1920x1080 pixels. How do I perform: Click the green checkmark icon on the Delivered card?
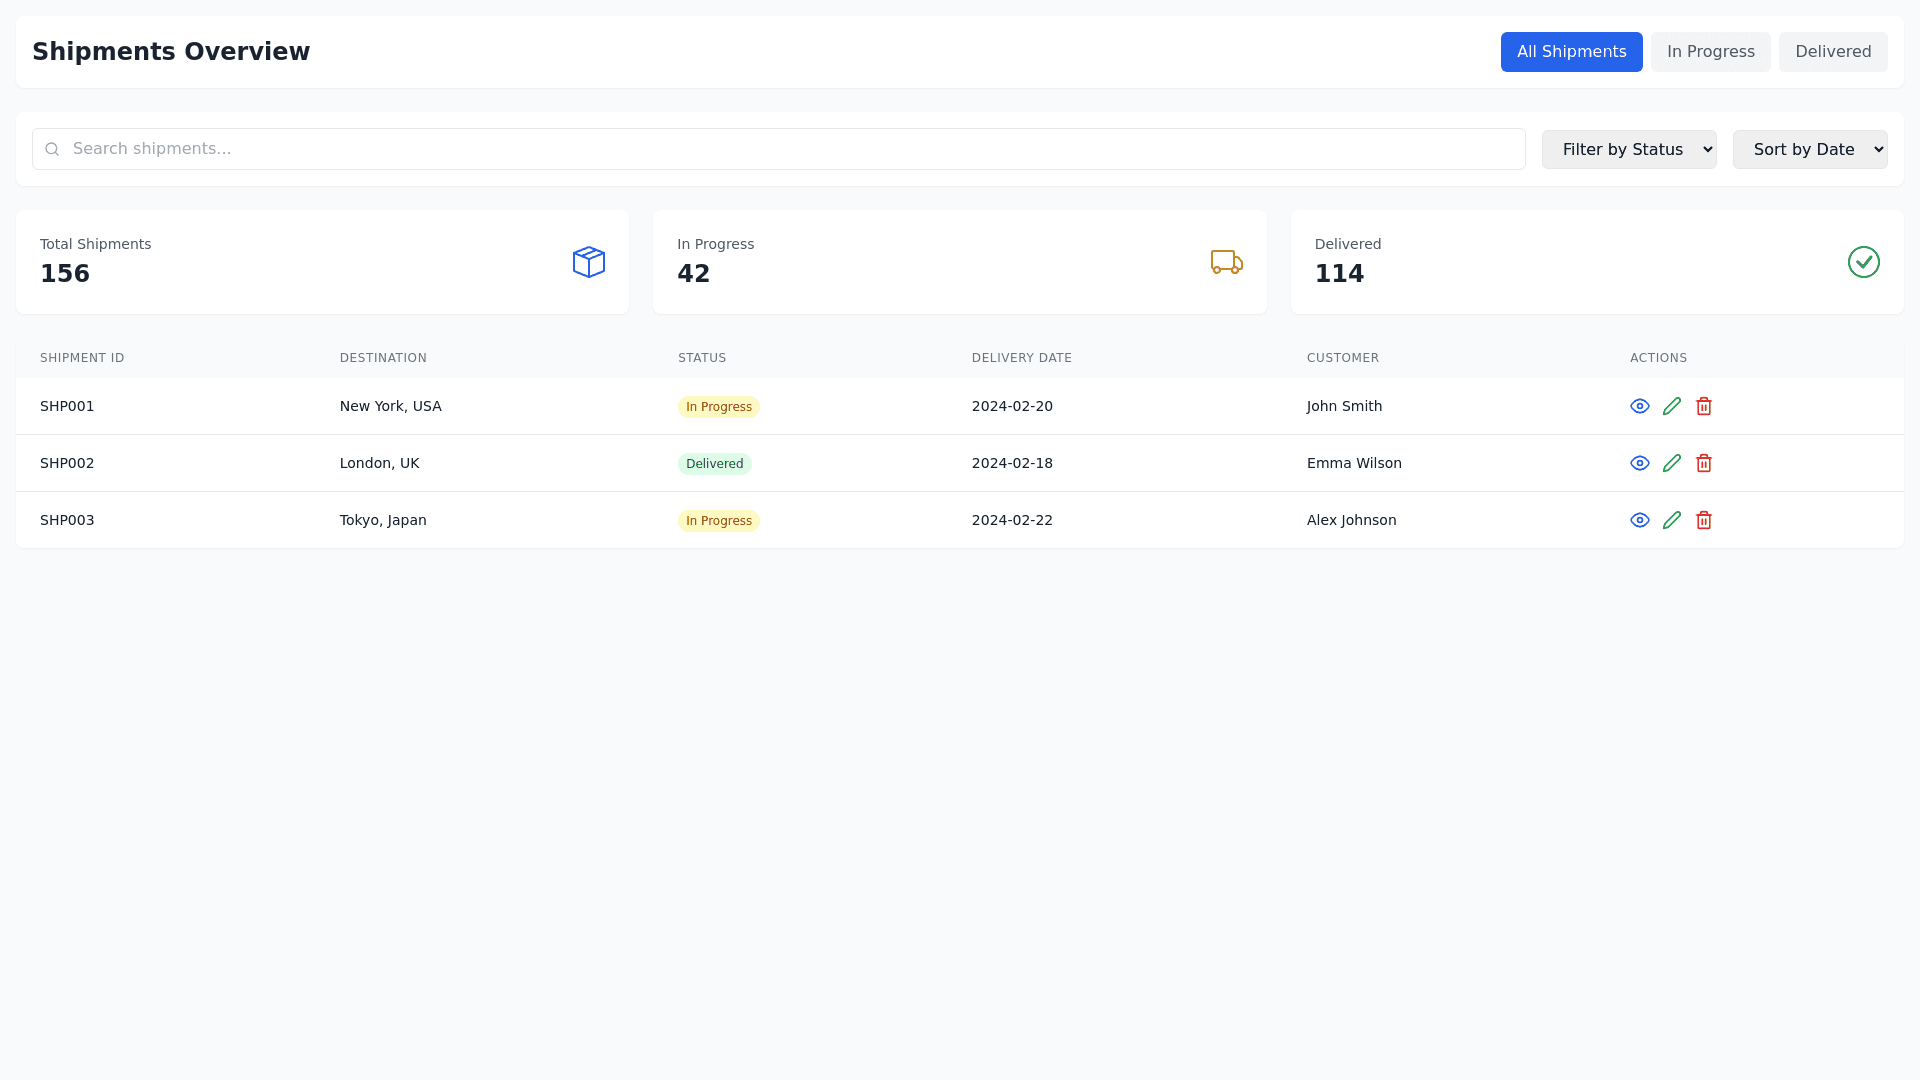click(x=1863, y=262)
